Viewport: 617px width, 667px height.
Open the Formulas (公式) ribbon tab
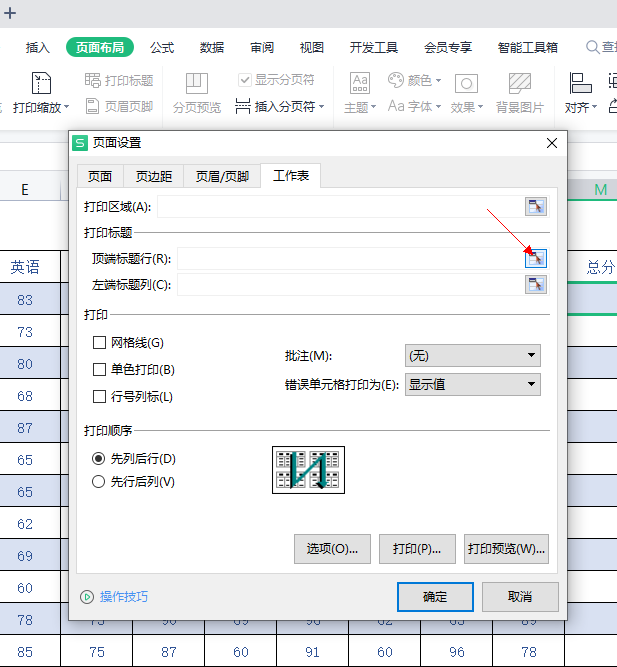(x=162, y=47)
